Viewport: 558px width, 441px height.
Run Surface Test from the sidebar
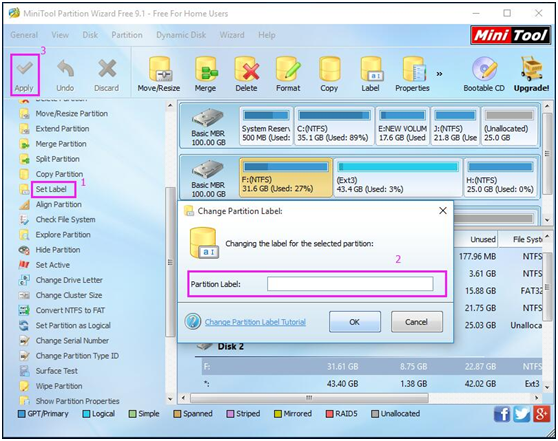56,371
